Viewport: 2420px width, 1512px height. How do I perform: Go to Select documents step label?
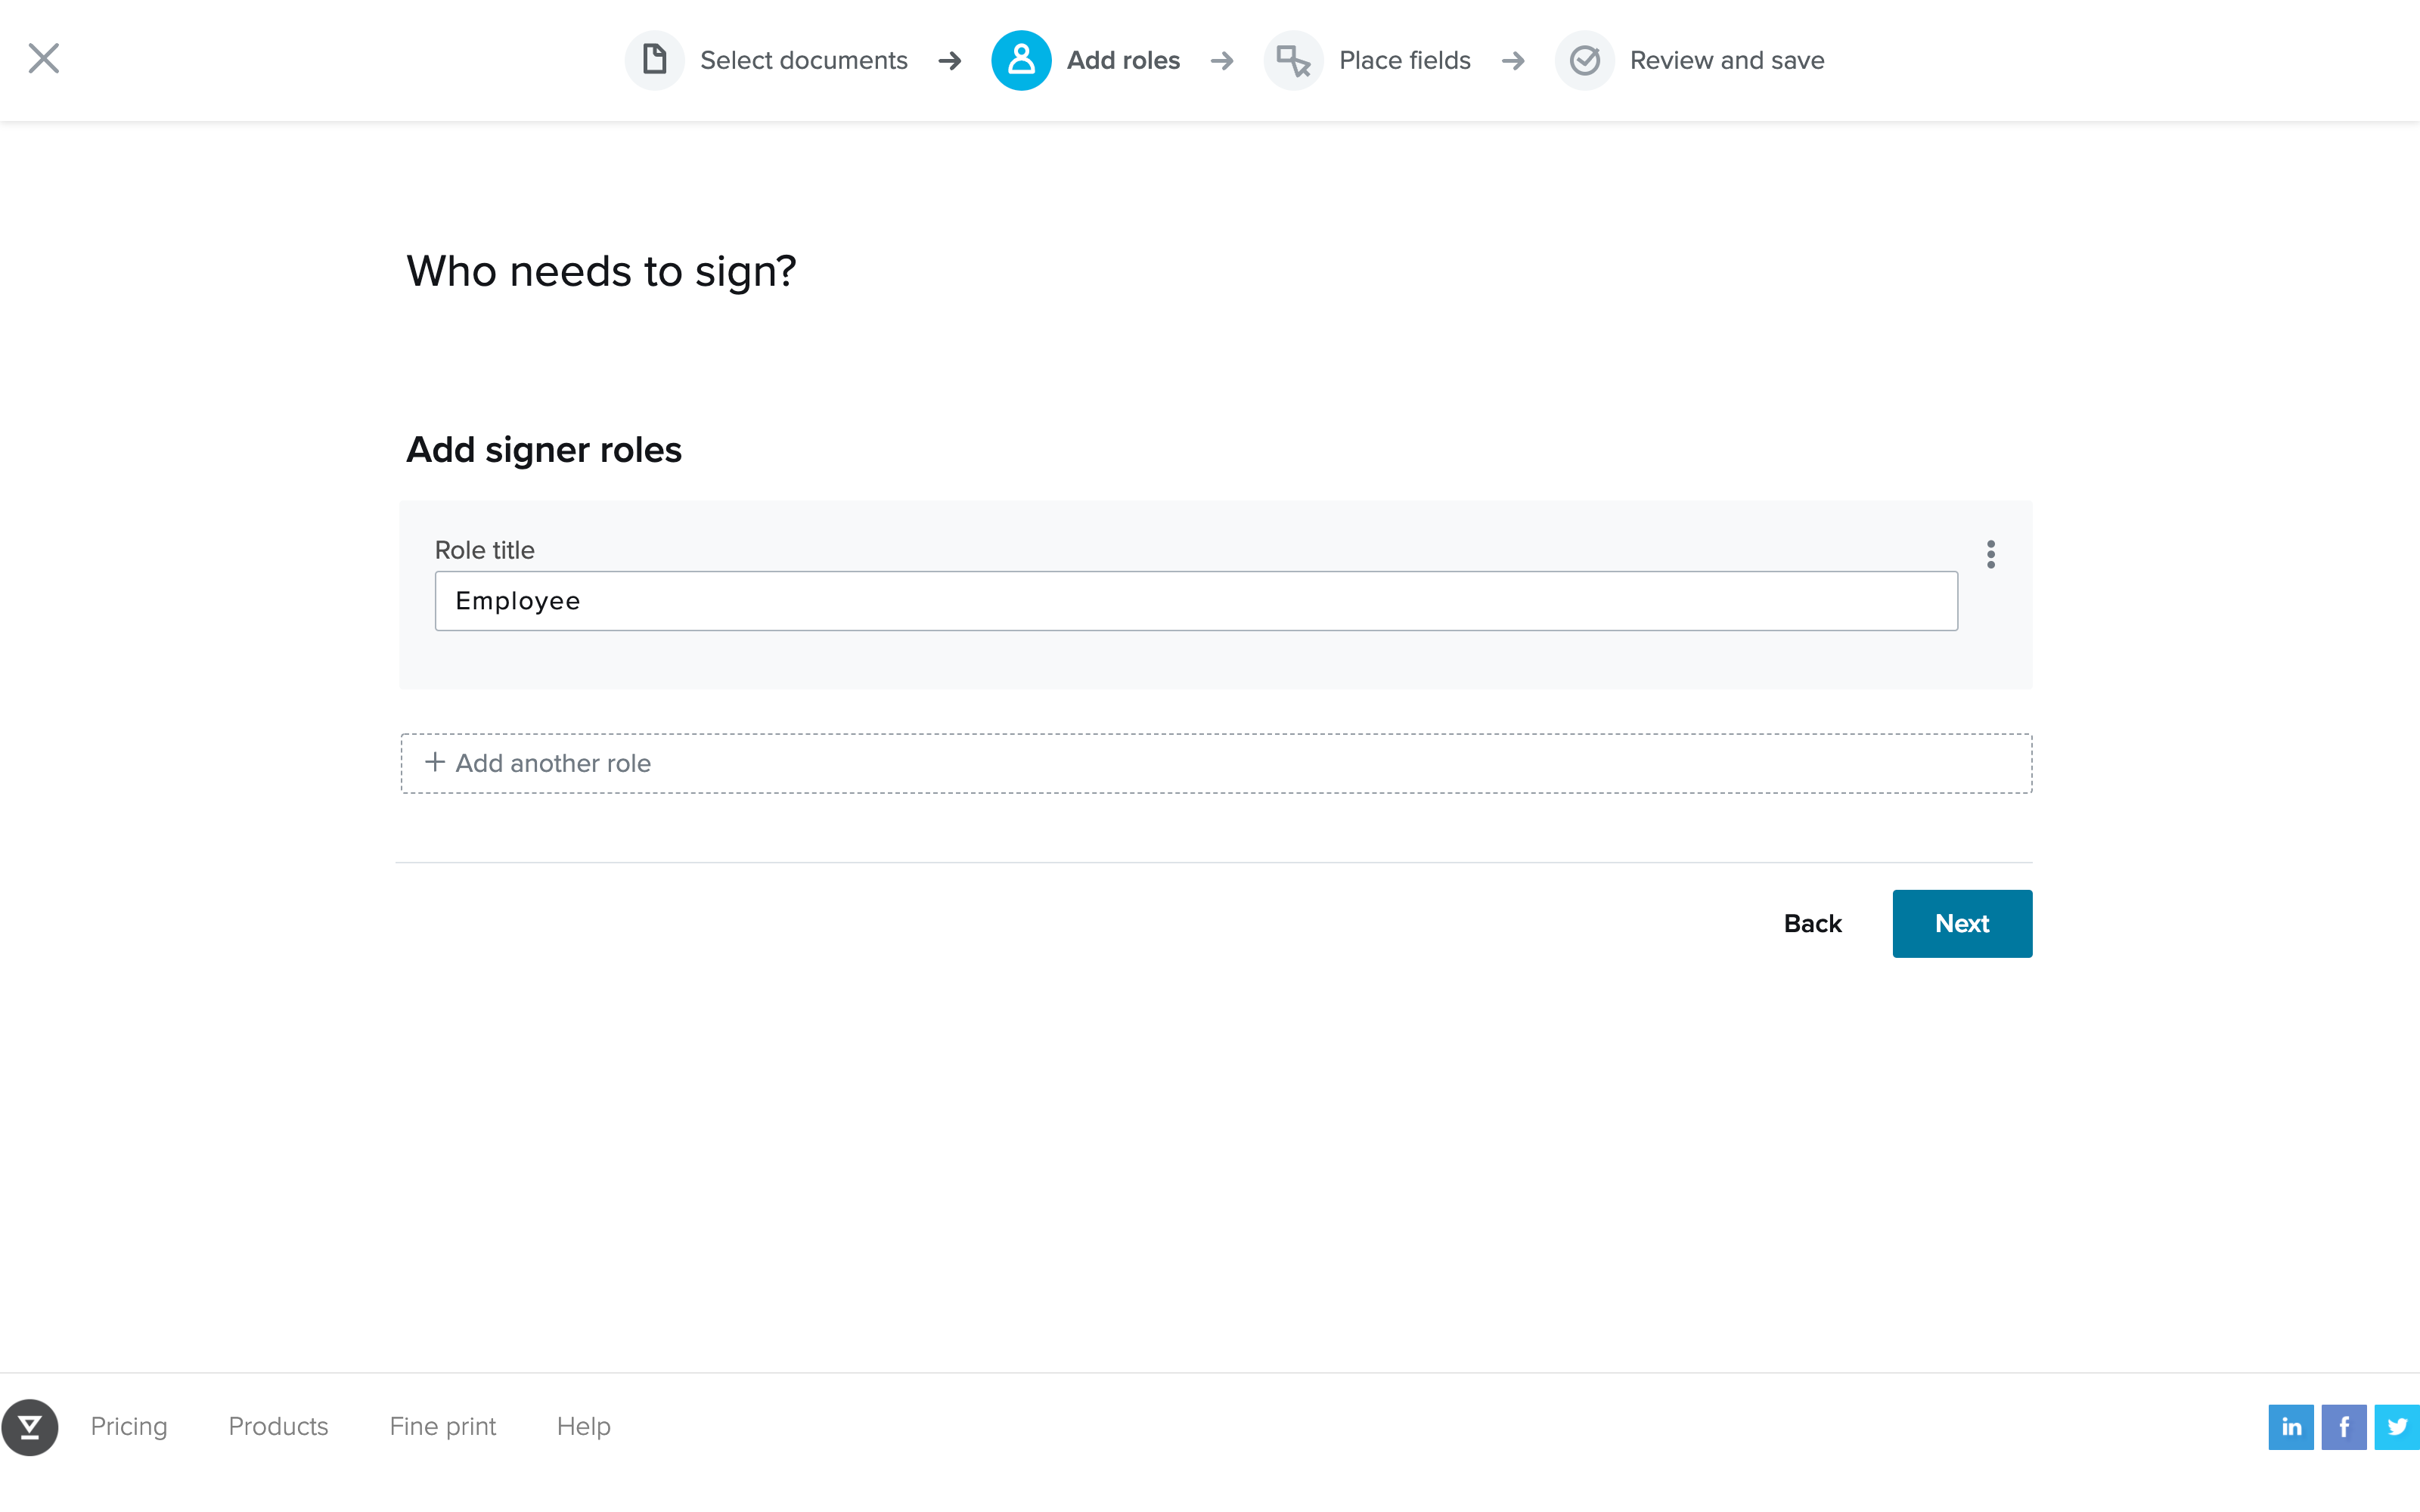coord(804,60)
